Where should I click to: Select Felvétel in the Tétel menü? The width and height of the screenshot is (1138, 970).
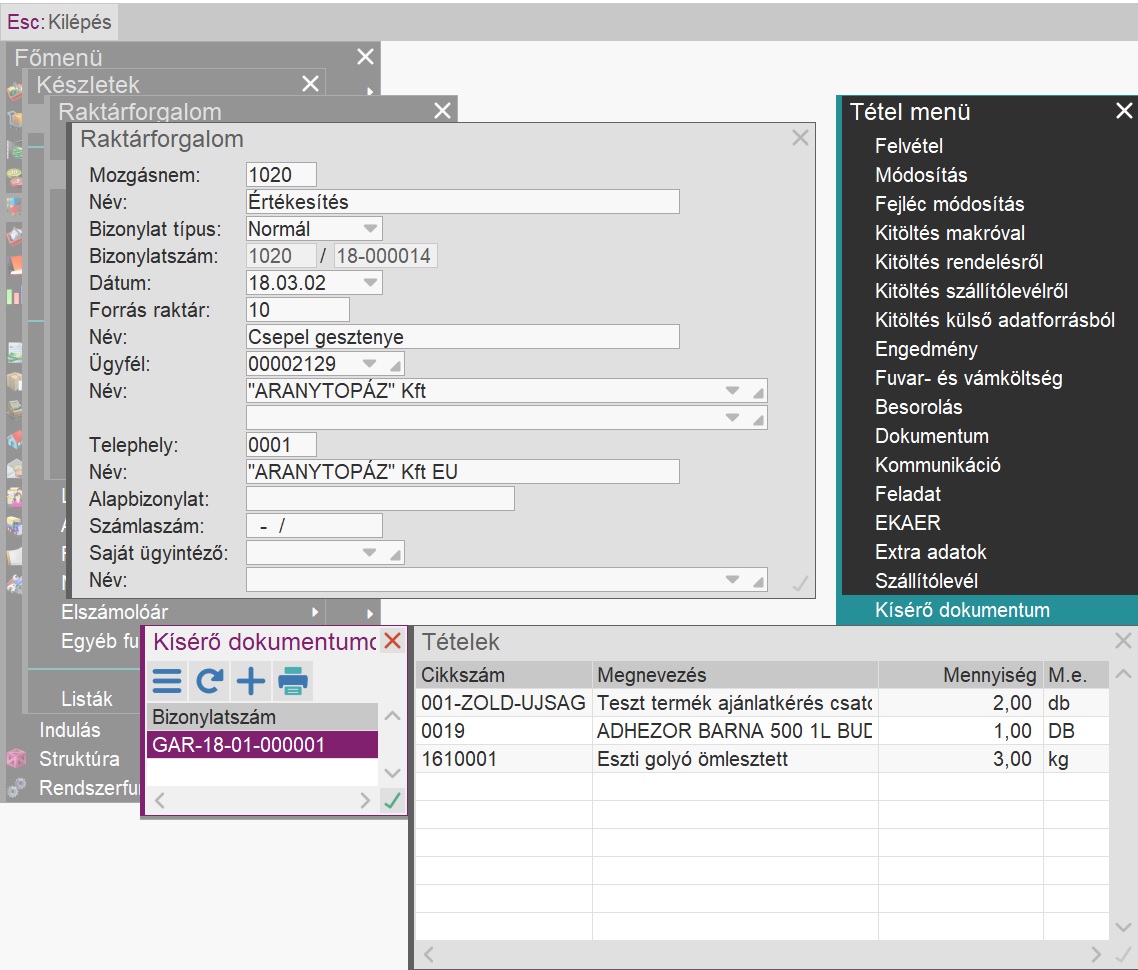pyautogui.click(x=909, y=146)
